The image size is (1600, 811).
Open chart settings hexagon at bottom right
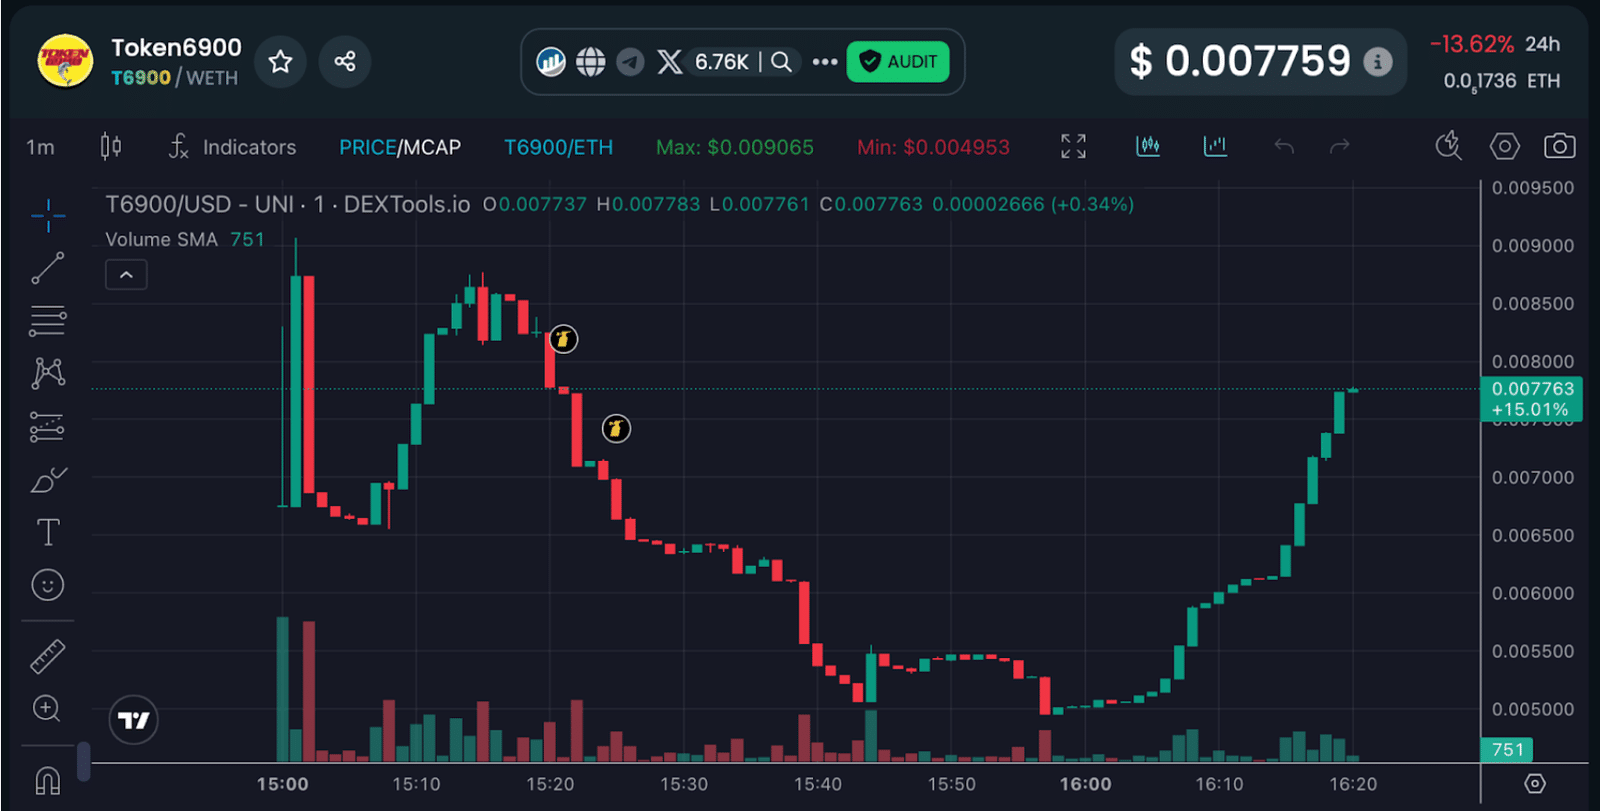(x=1534, y=783)
